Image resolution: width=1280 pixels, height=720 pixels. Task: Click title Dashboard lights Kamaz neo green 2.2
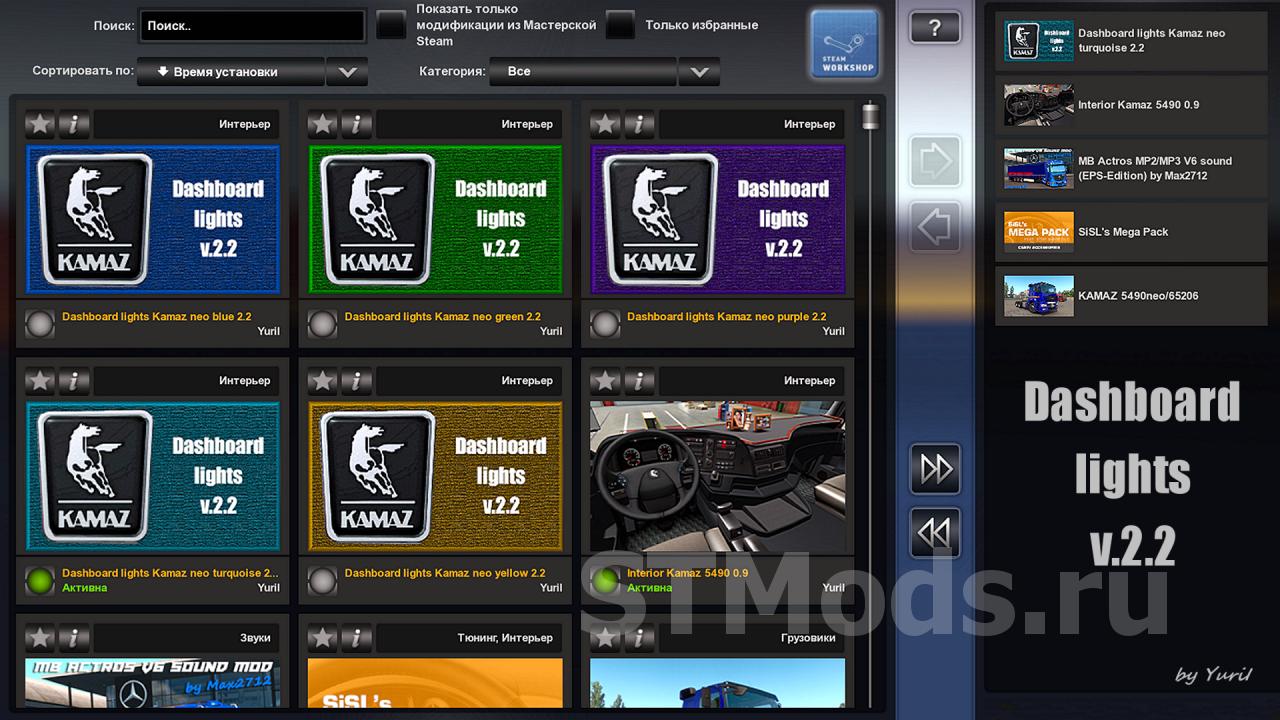point(443,317)
